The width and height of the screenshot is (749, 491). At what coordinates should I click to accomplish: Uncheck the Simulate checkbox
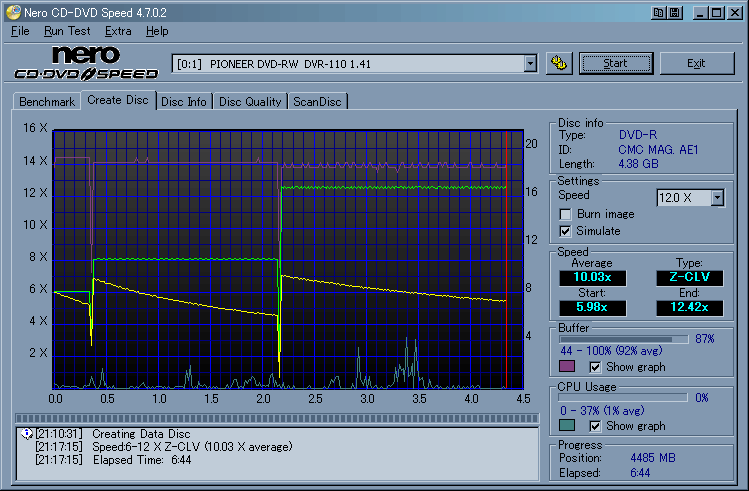point(566,231)
